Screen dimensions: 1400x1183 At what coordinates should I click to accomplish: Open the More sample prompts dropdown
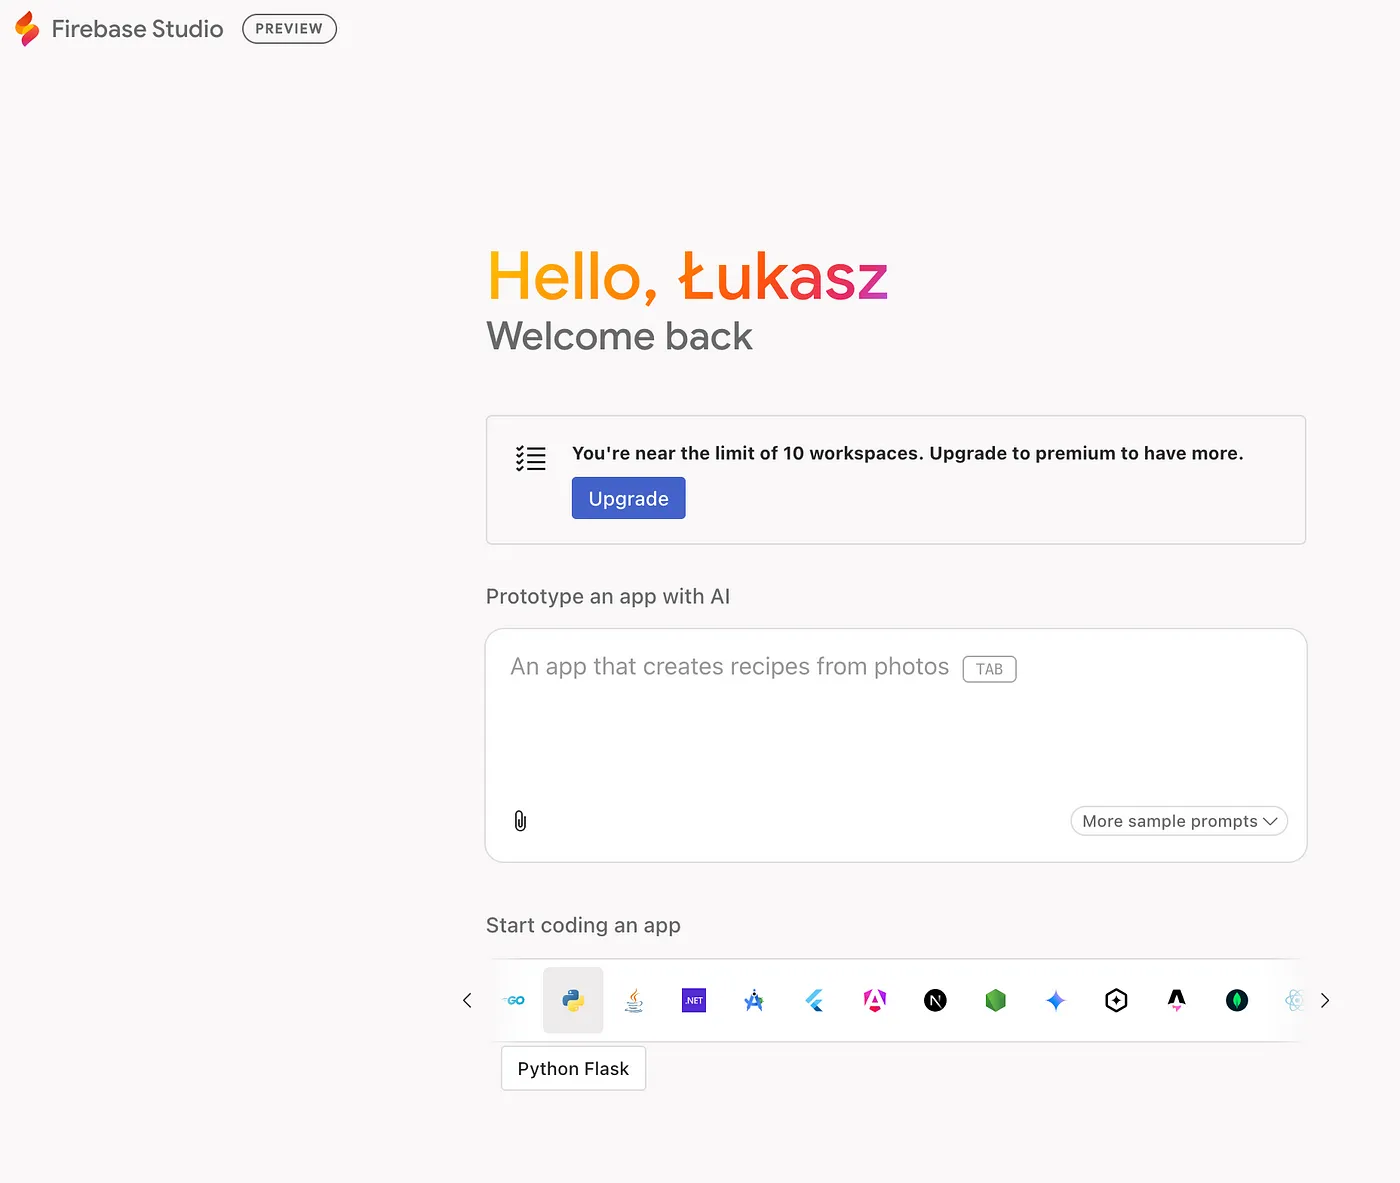pyautogui.click(x=1178, y=820)
